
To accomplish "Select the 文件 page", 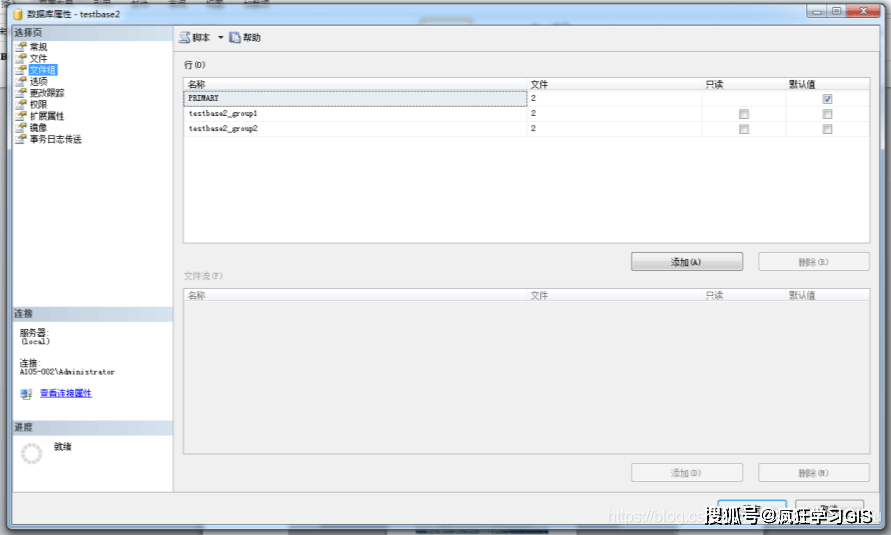I will click(39, 58).
